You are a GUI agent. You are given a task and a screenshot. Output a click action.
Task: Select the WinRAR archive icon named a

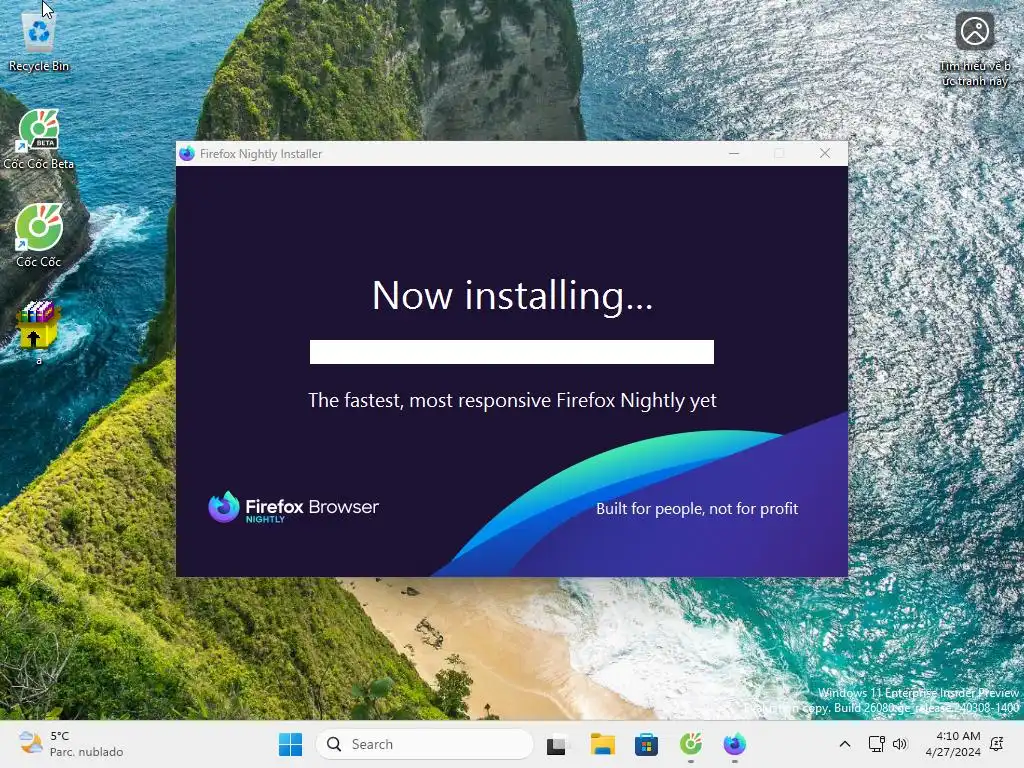coord(39,332)
